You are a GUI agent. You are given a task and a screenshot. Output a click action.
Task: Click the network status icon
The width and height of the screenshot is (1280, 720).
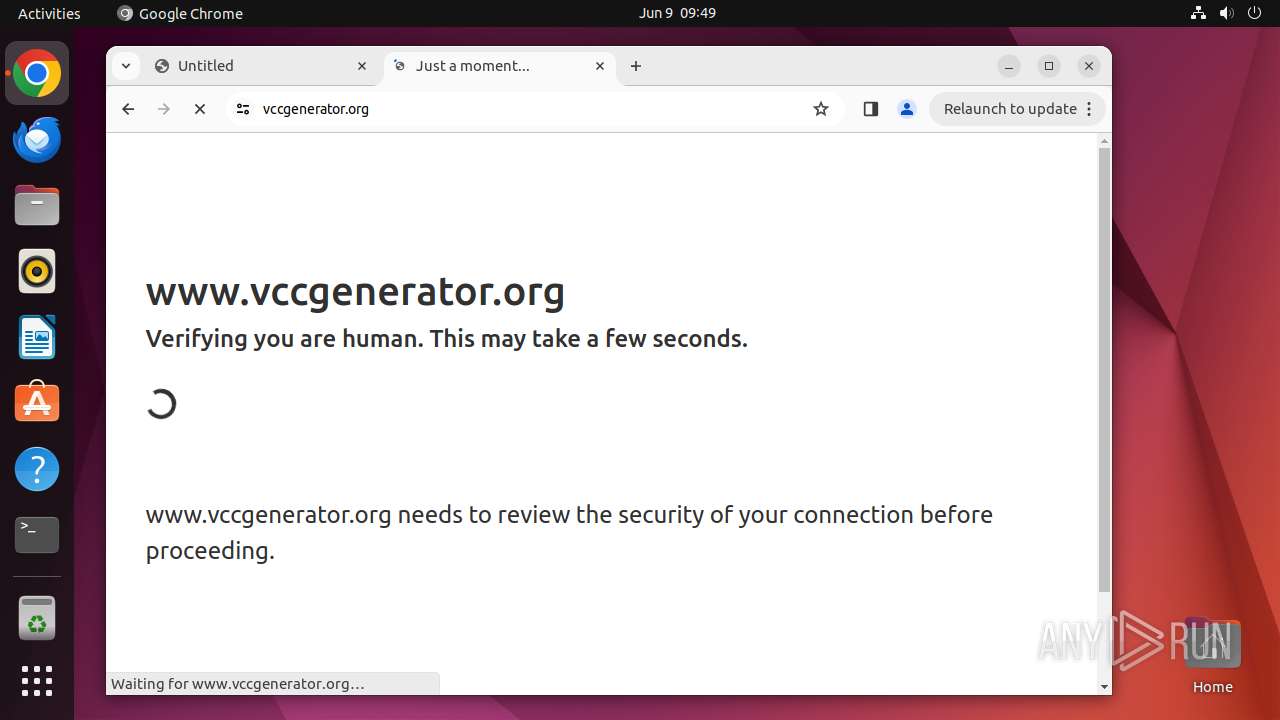point(1198,13)
